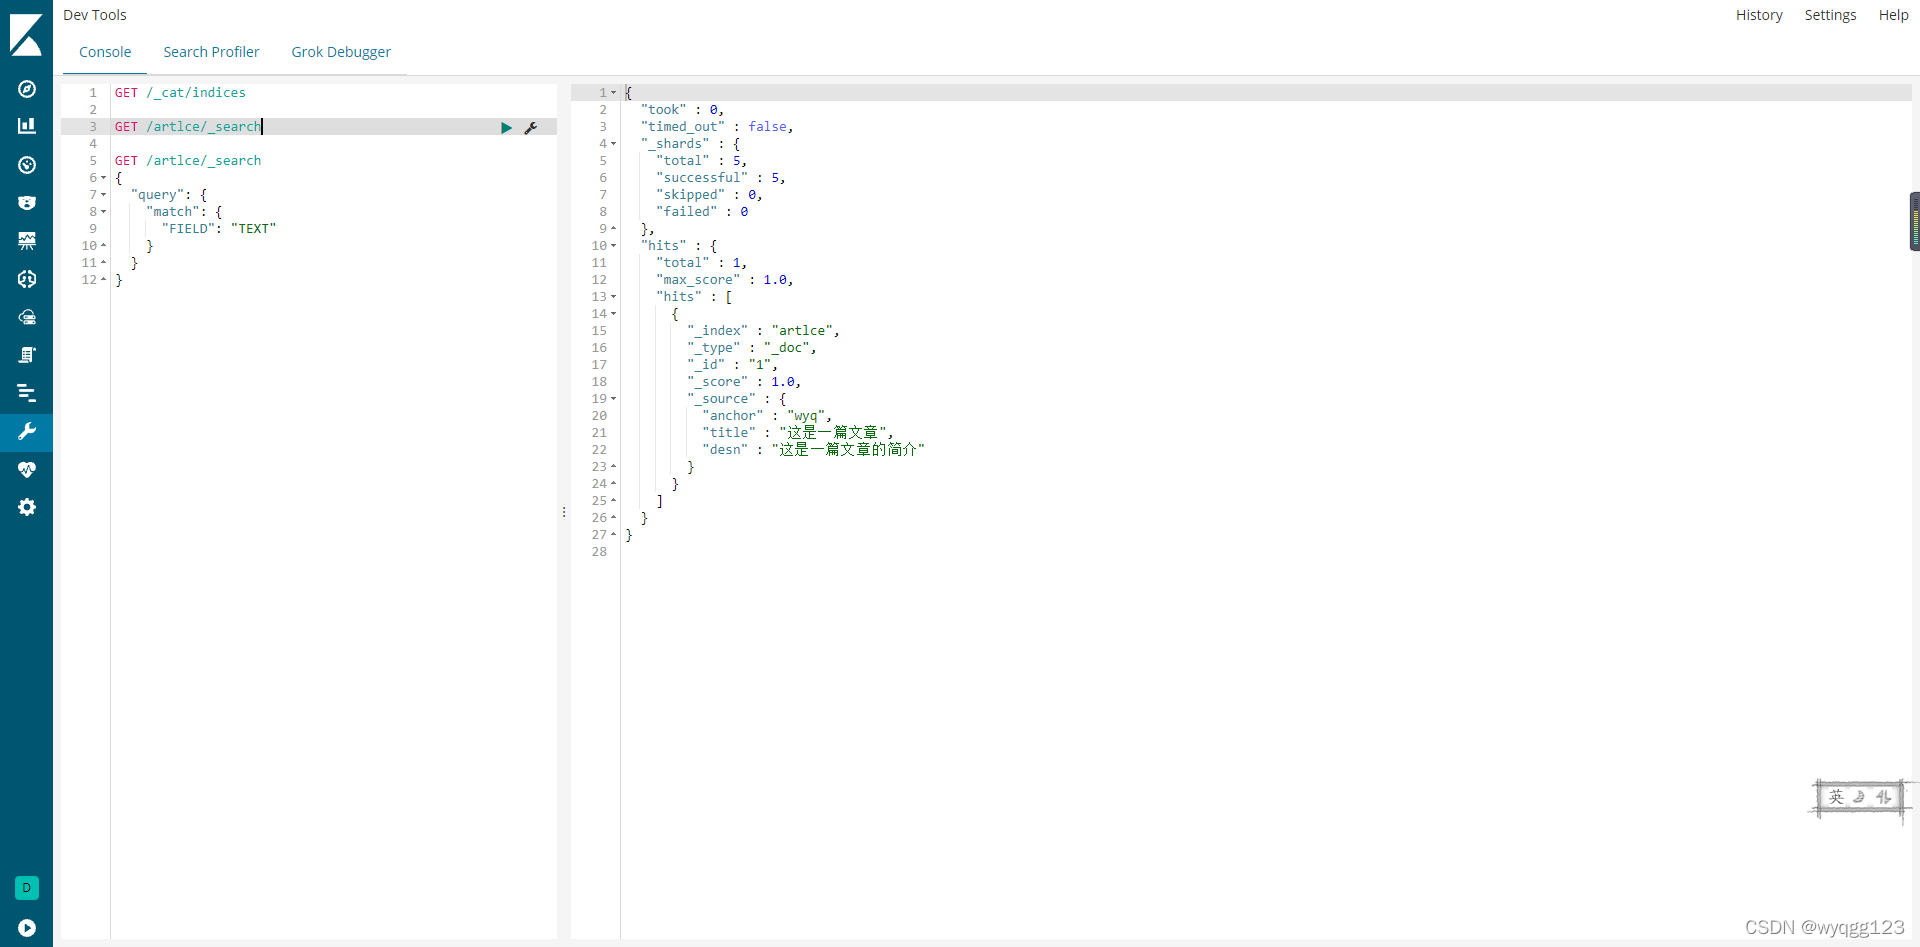Screen dimensions: 1920x947
Task: Click the "skipped" : 0 response line
Action: 709,195
